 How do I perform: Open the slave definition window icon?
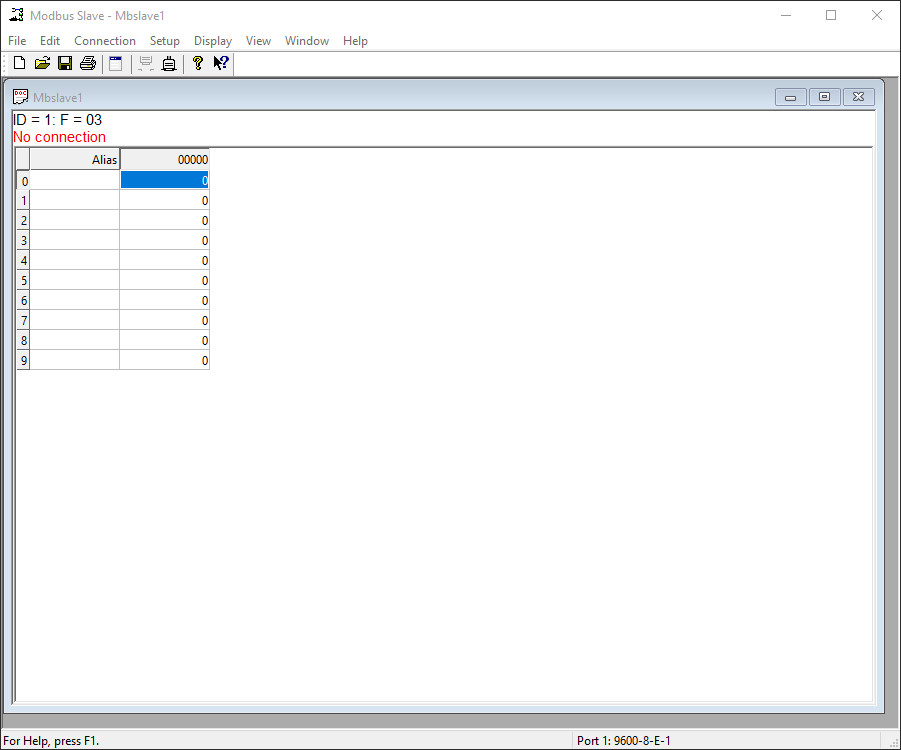click(x=115, y=63)
